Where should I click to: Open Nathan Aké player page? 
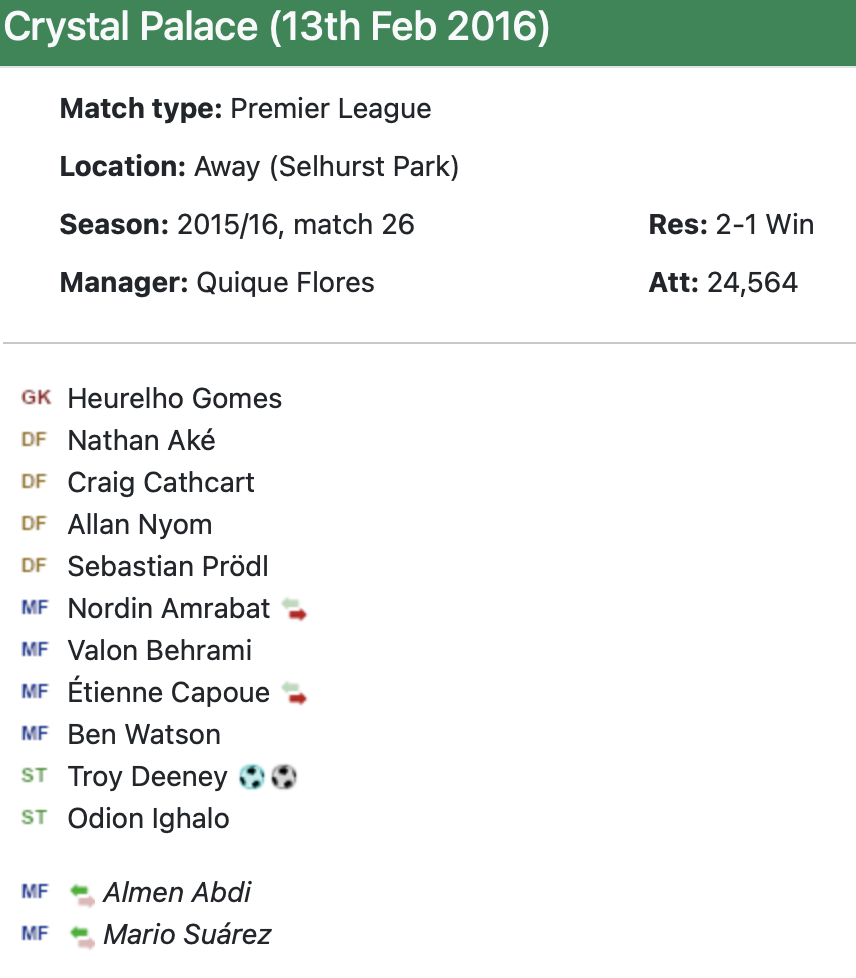tap(142, 440)
